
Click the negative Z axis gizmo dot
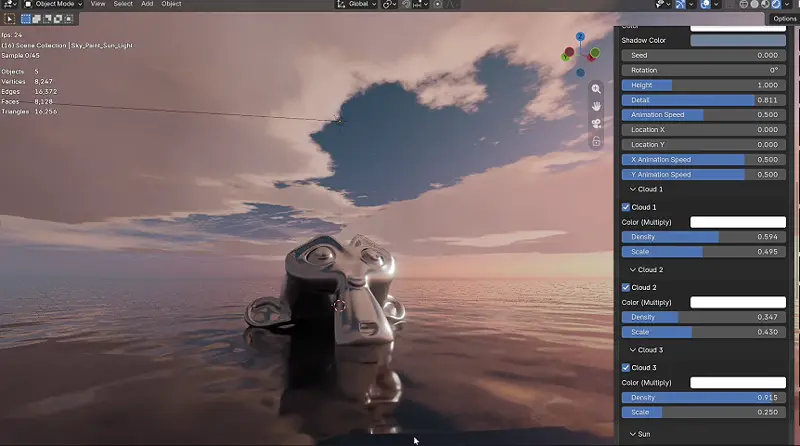(x=580, y=73)
